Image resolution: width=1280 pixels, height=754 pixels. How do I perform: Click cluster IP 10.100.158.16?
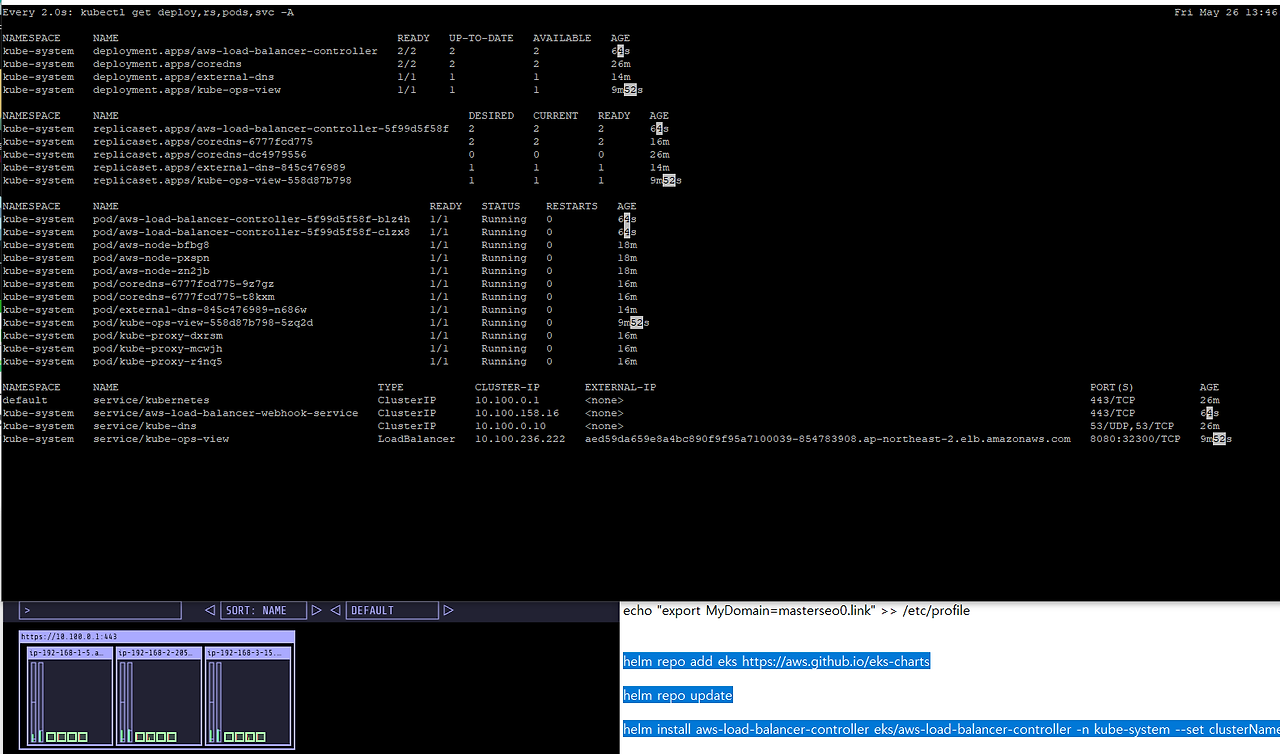(x=517, y=413)
